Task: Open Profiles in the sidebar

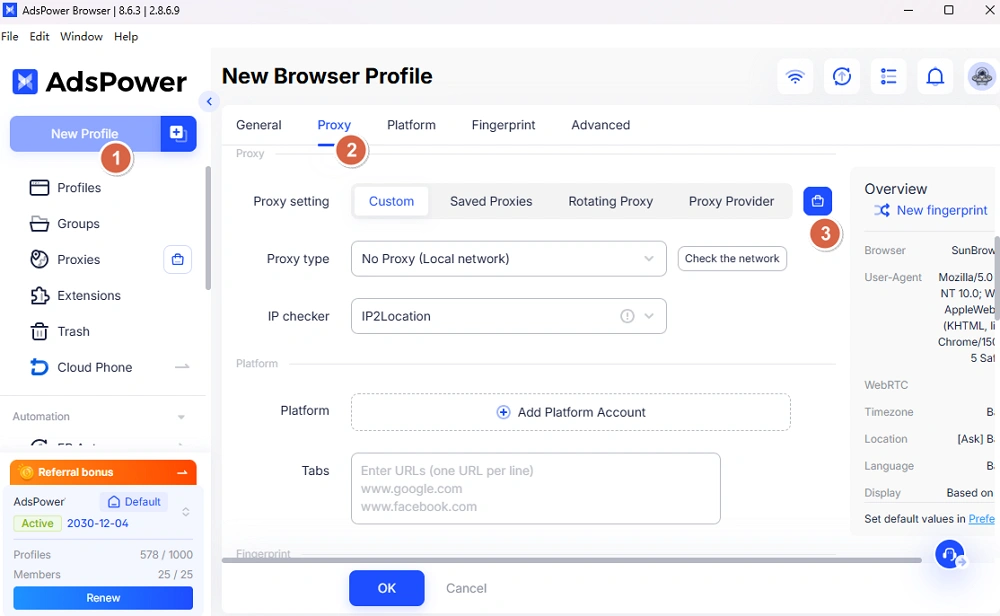Action: tap(79, 187)
